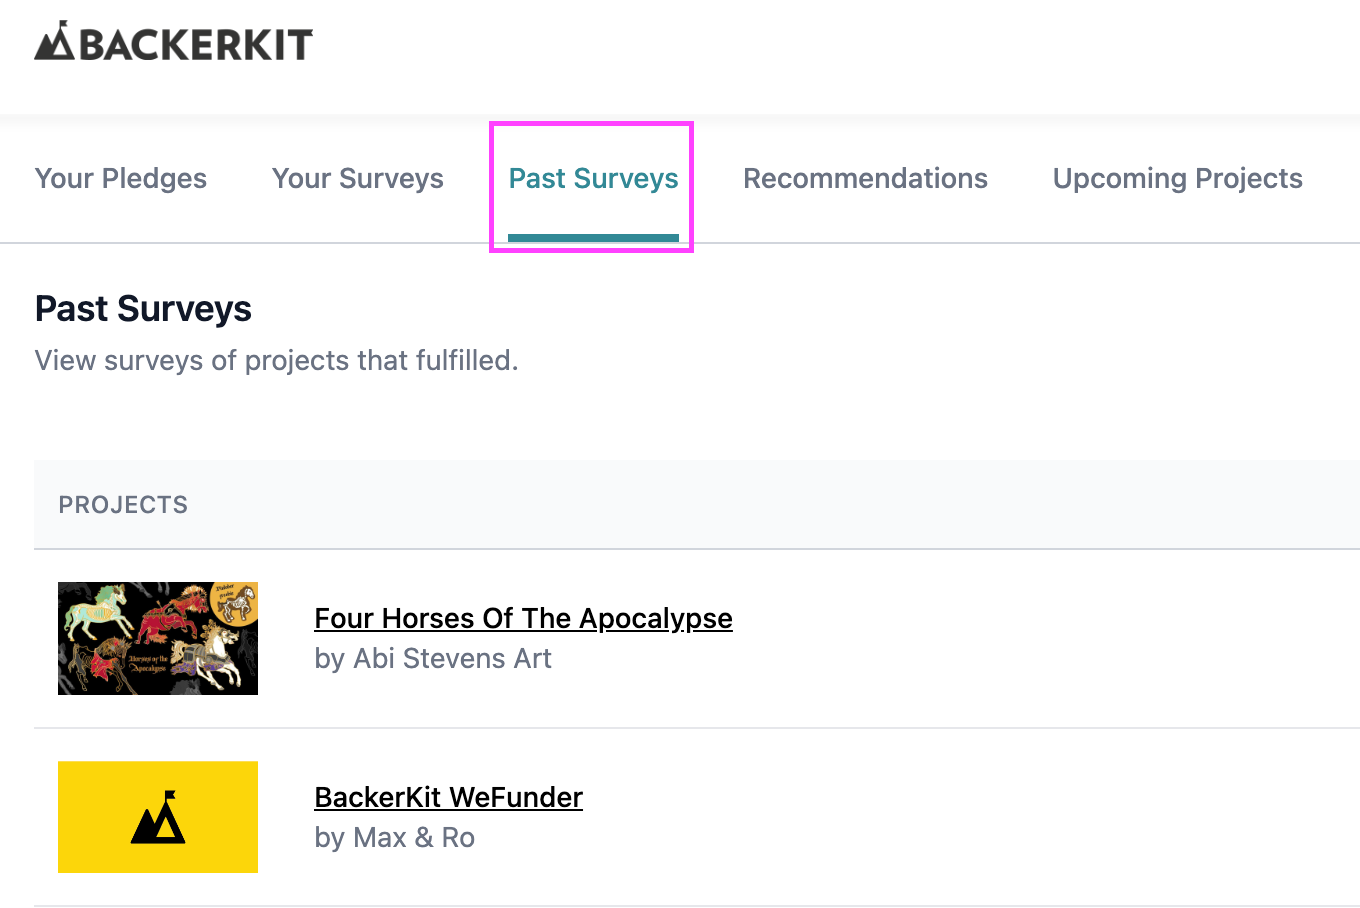Click the black tent icon on the yellow thumbnail
The height and width of the screenshot is (908, 1360).
click(159, 818)
